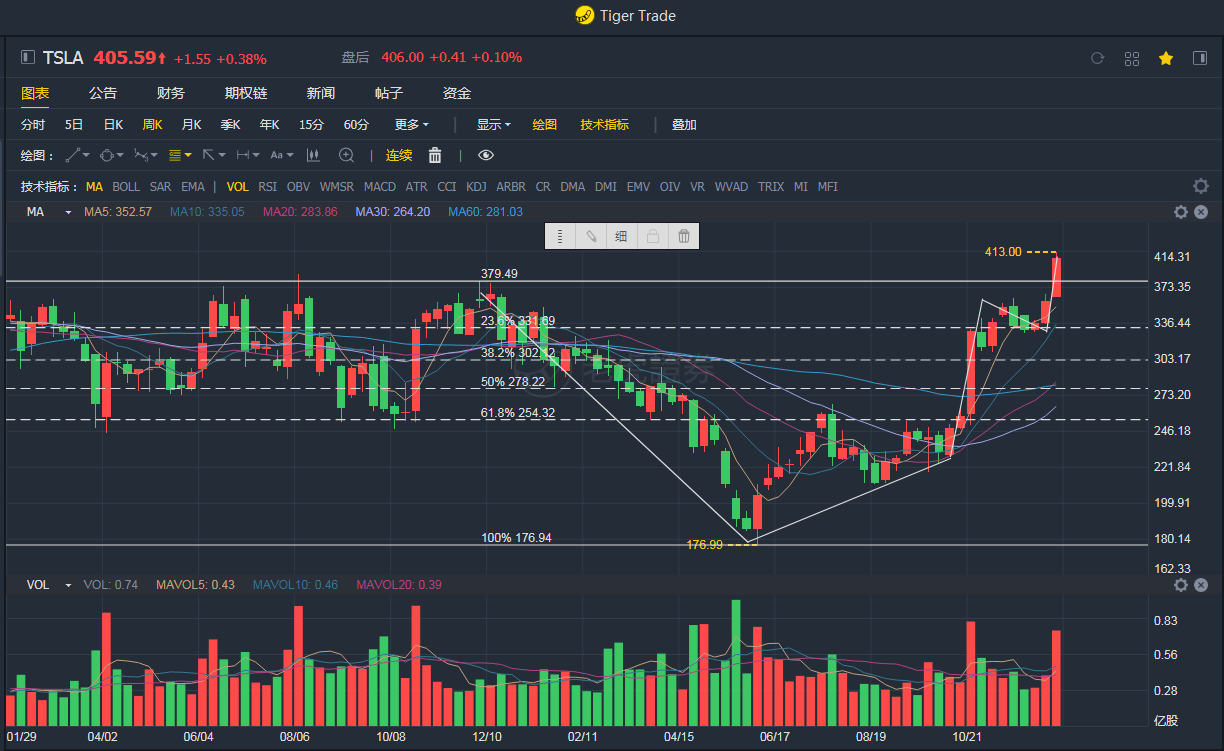Enable the MFI indicator
Viewport: 1224px width, 751px height.
point(828,187)
